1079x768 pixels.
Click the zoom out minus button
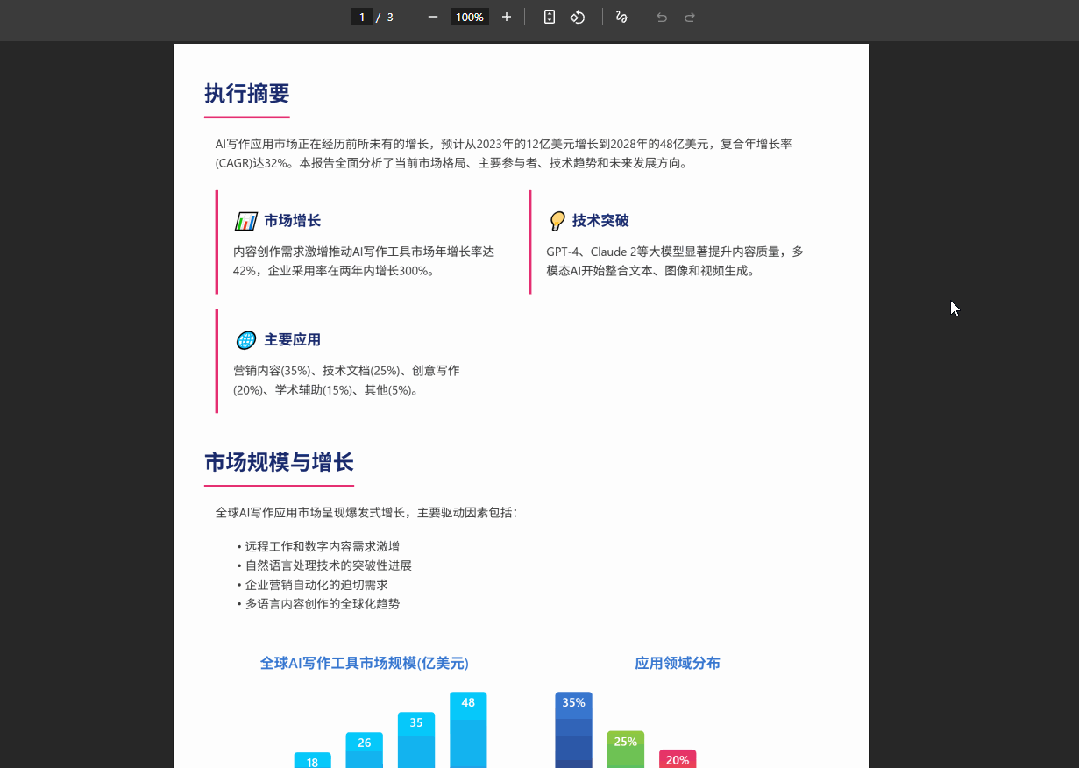coord(433,17)
